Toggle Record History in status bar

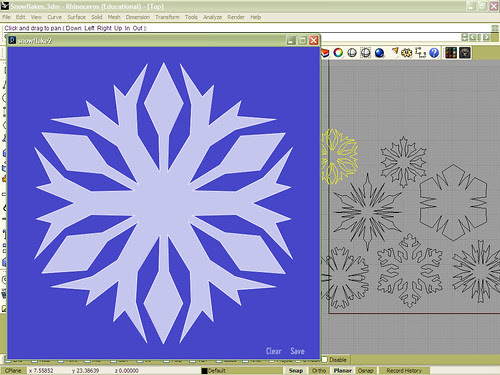pyautogui.click(x=404, y=370)
